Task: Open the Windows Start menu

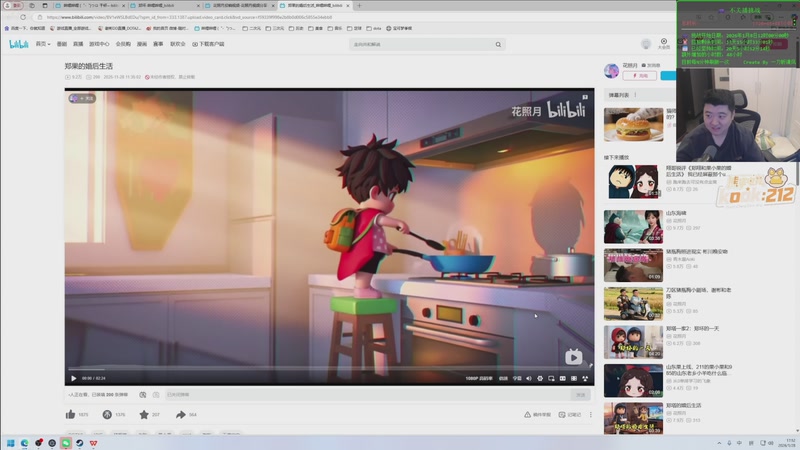Action: (x=11, y=443)
